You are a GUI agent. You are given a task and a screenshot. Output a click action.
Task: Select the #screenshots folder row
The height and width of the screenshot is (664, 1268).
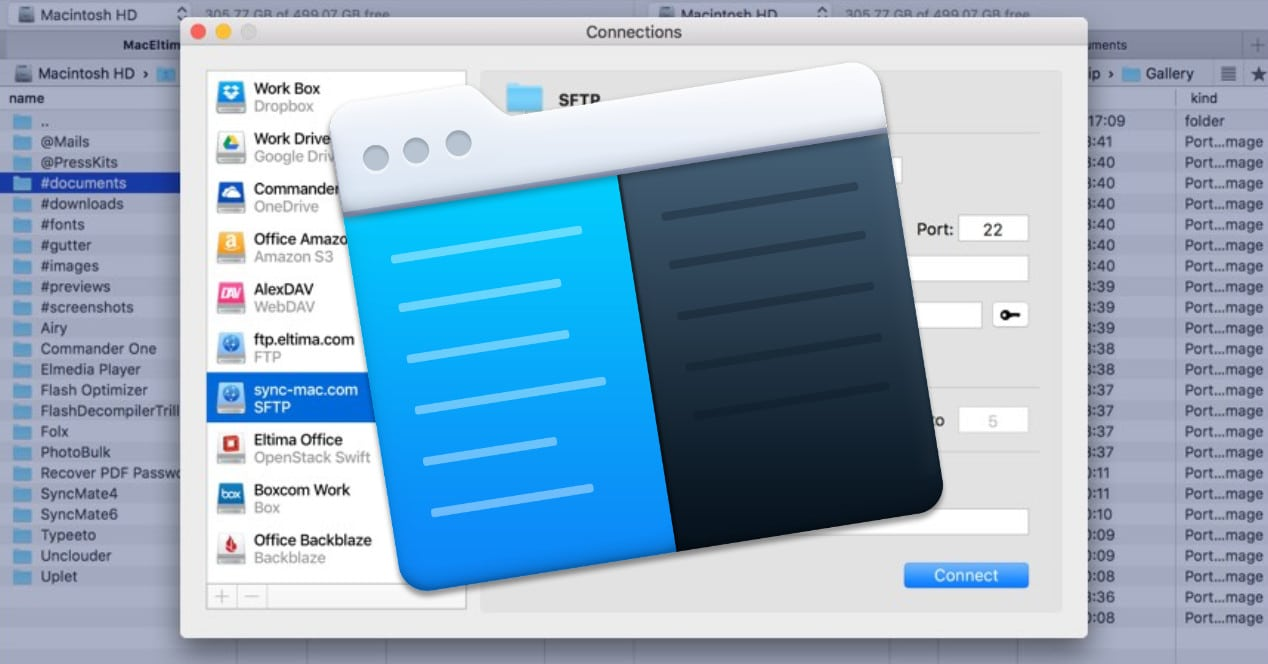90,307
